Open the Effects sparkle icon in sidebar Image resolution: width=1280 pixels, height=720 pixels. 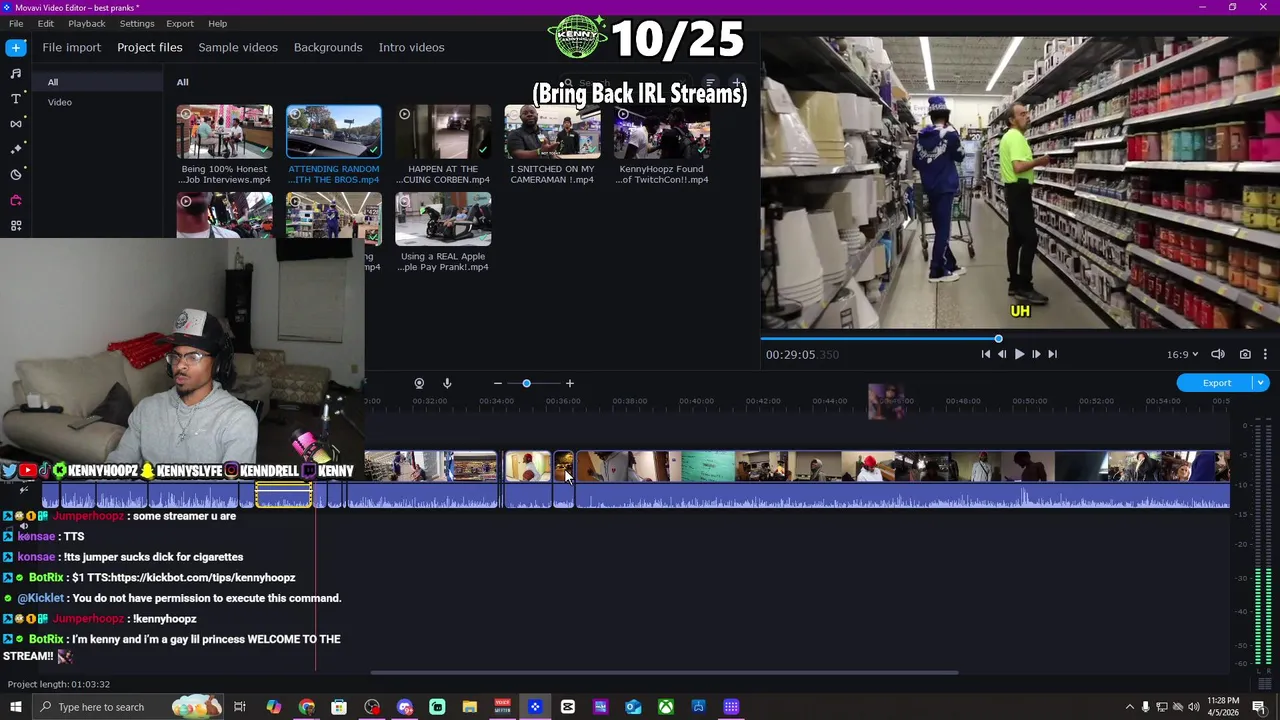16,148
